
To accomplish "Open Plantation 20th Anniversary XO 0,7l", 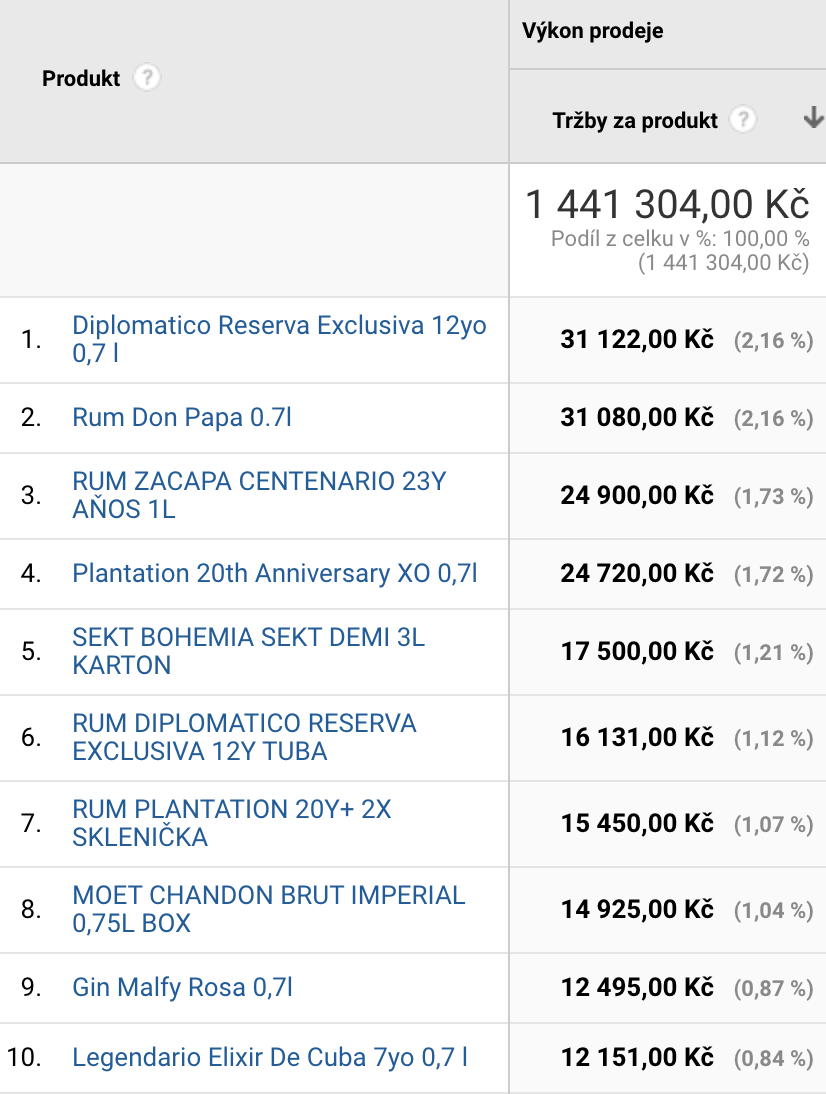I will coord(275,573).
